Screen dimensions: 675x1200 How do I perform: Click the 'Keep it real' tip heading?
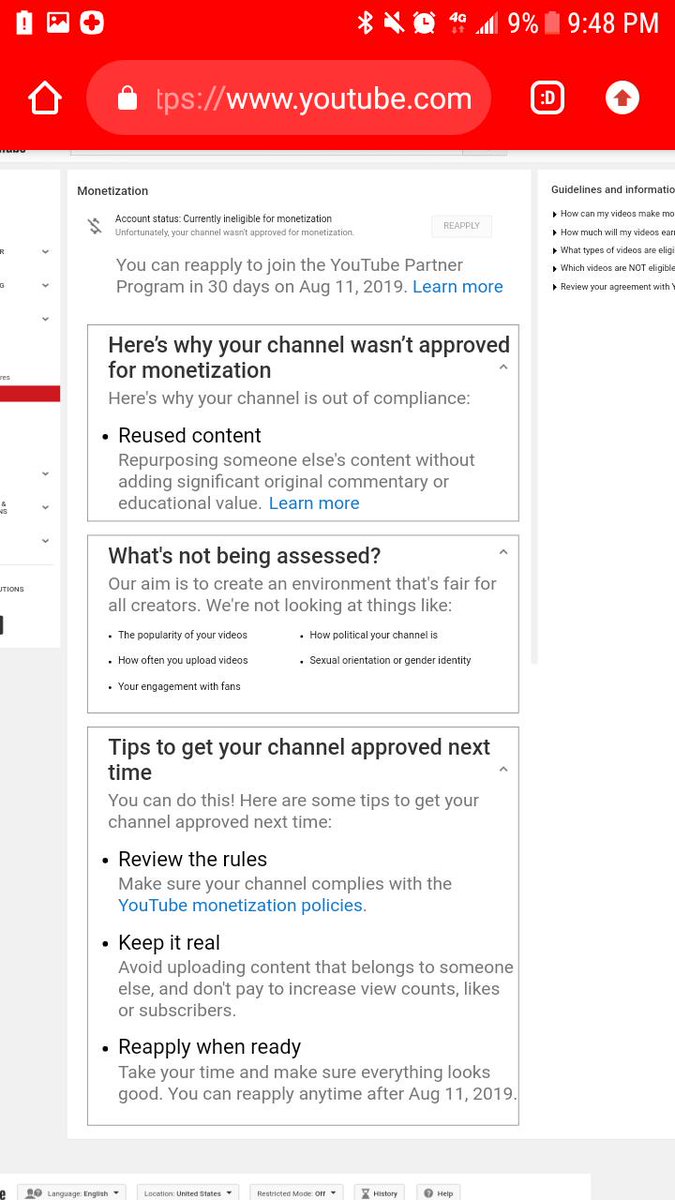[169, 943]
